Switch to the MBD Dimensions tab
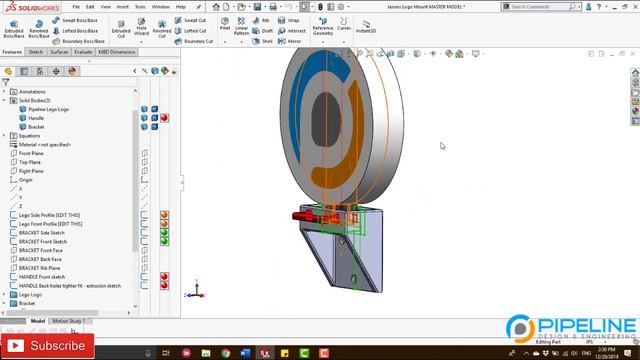Screen dimensions: 640x360 point(117,52)
